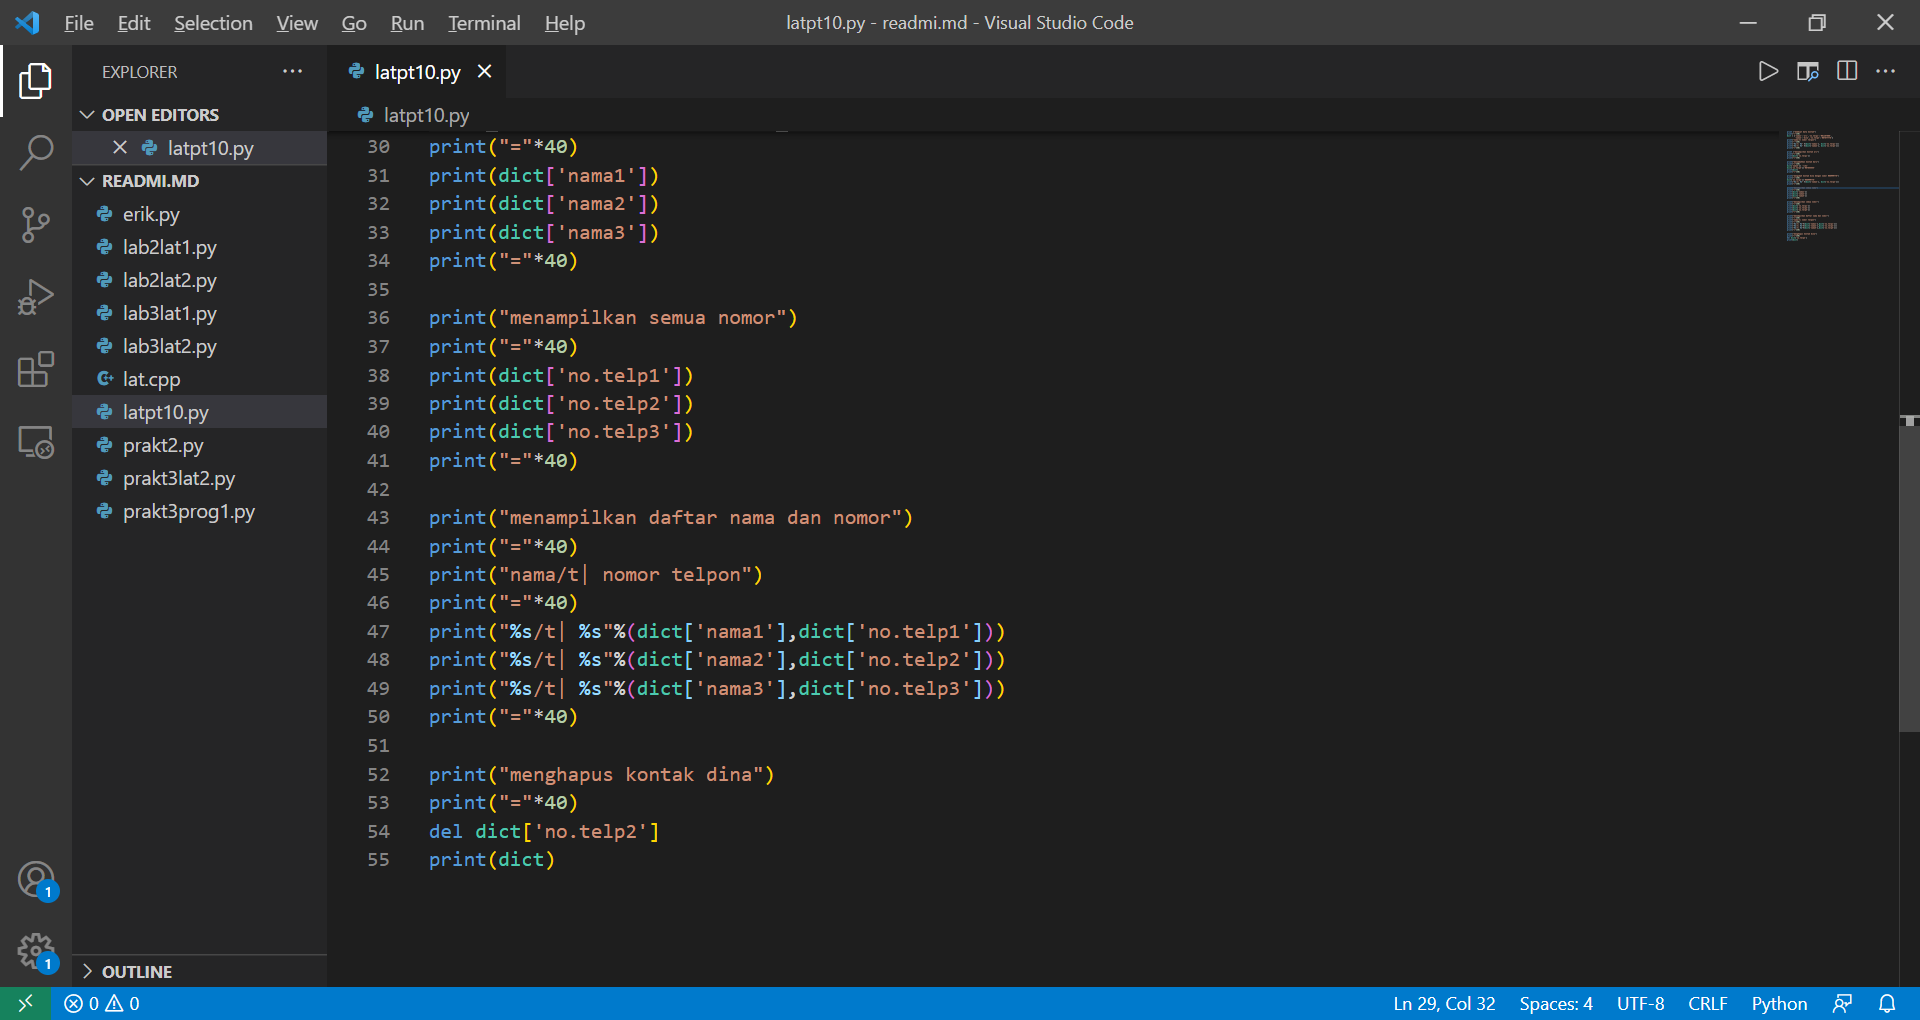Split the editor window
This screenshot has height=1020, width=1920.
click(x=1847, y=71)
